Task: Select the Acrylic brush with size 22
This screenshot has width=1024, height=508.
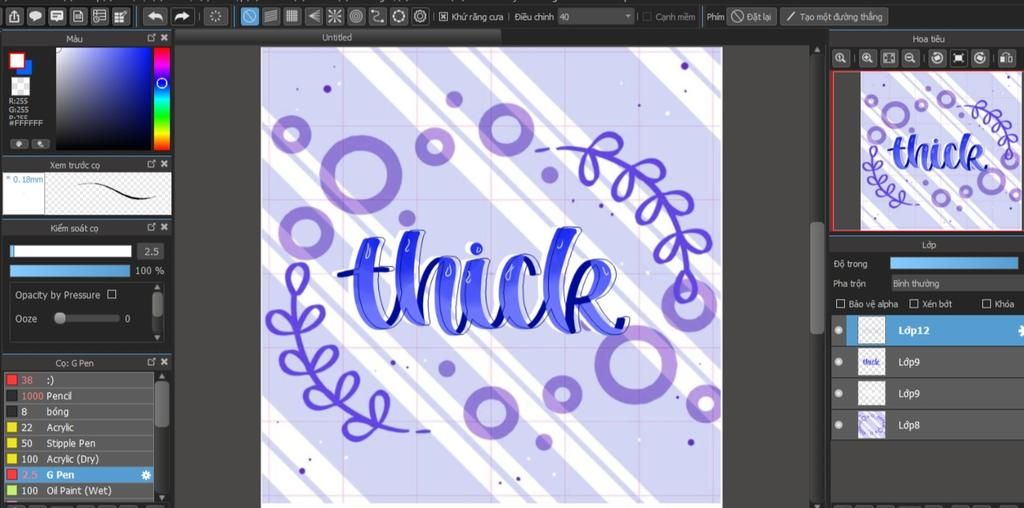Action: pos(78,428)
